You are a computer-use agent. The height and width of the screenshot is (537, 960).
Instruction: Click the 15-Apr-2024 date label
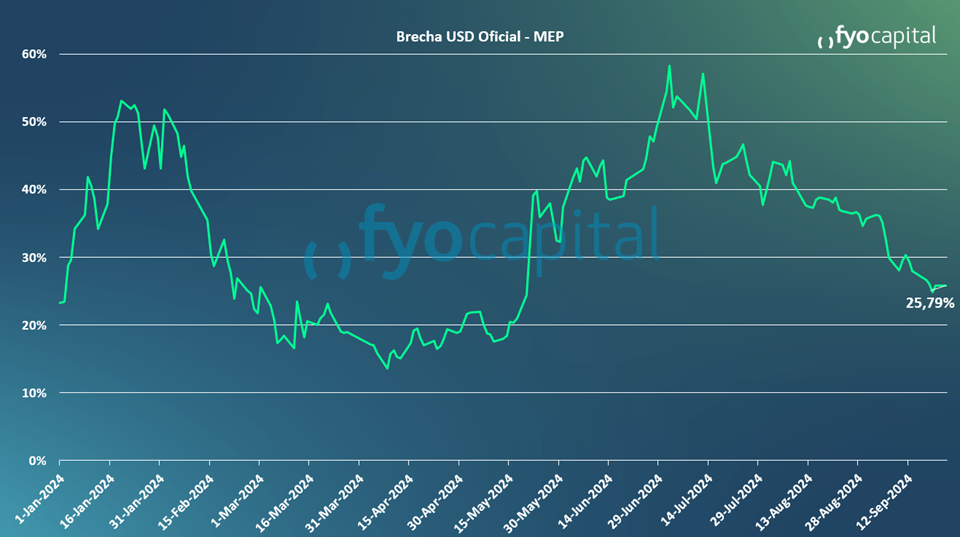386,501
